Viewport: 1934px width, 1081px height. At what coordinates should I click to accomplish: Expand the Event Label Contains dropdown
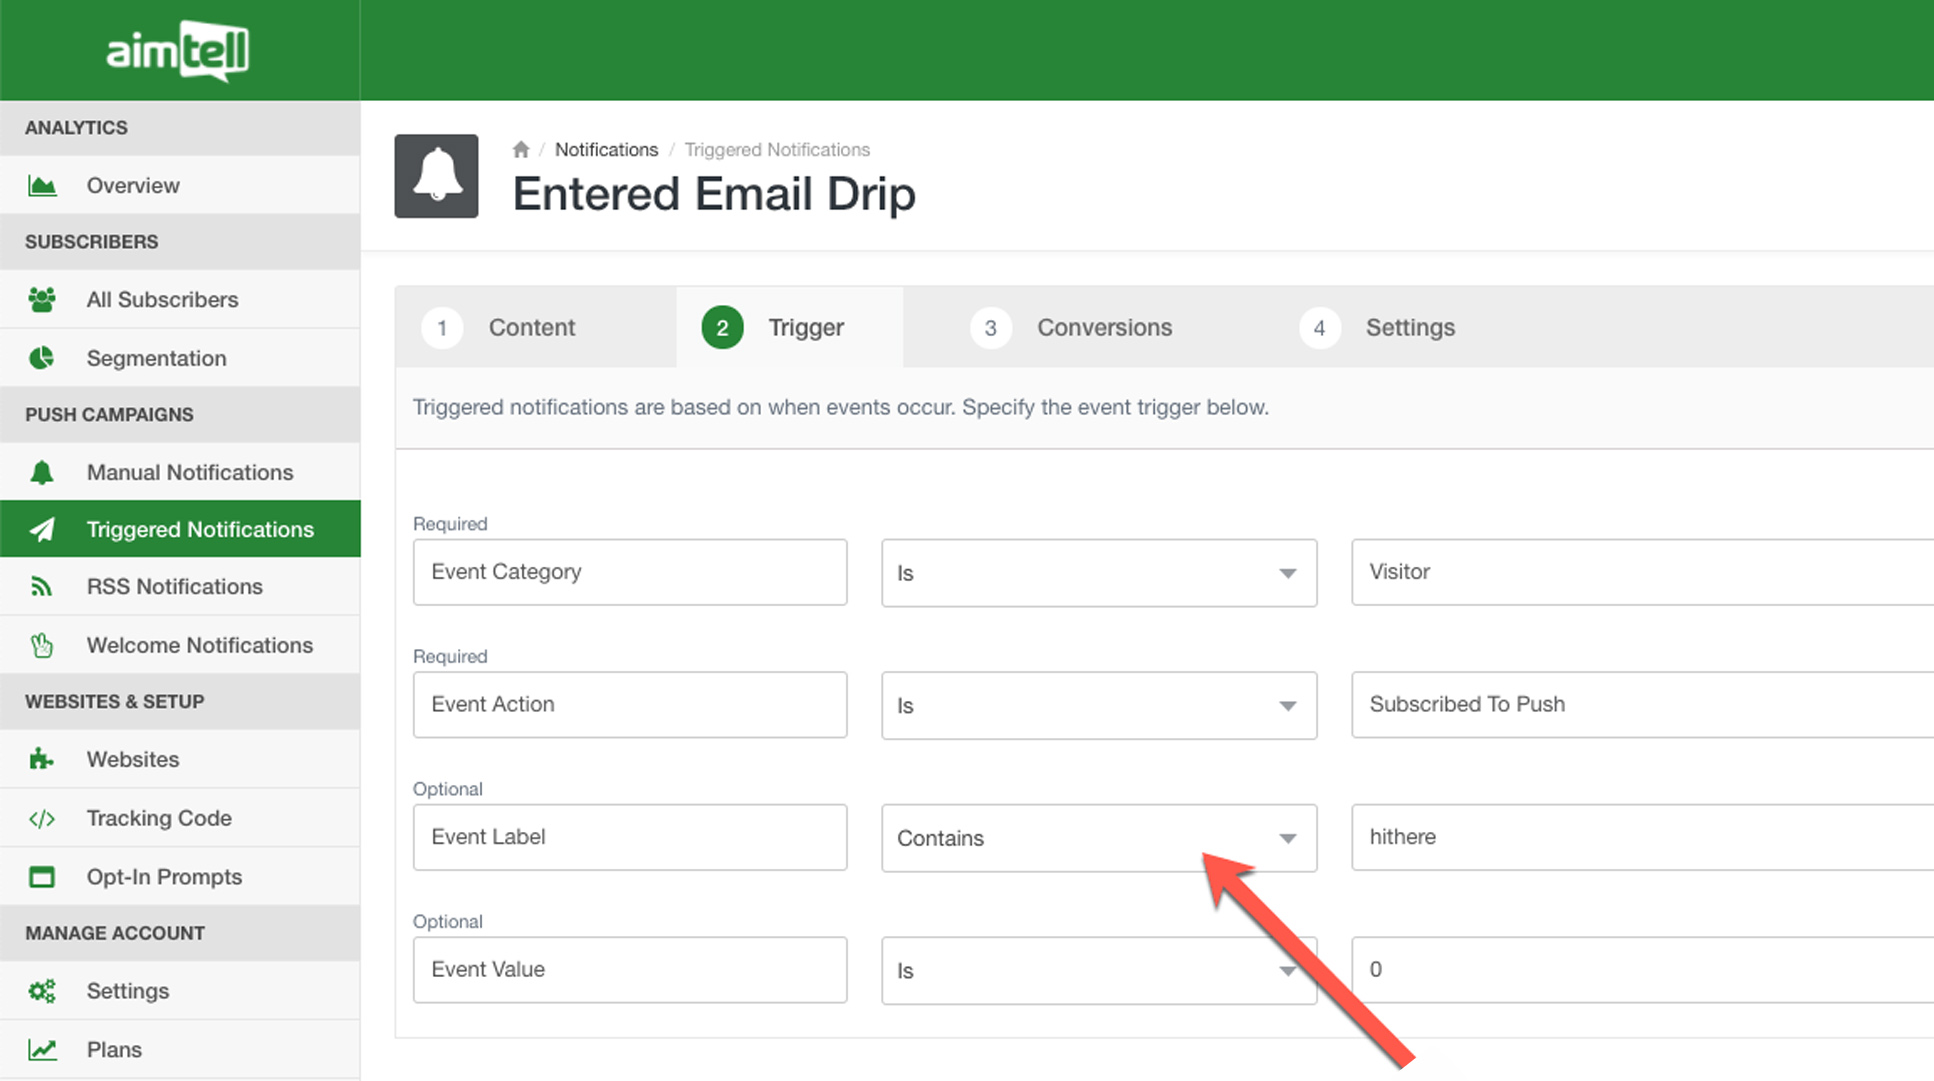[1098, 838]
